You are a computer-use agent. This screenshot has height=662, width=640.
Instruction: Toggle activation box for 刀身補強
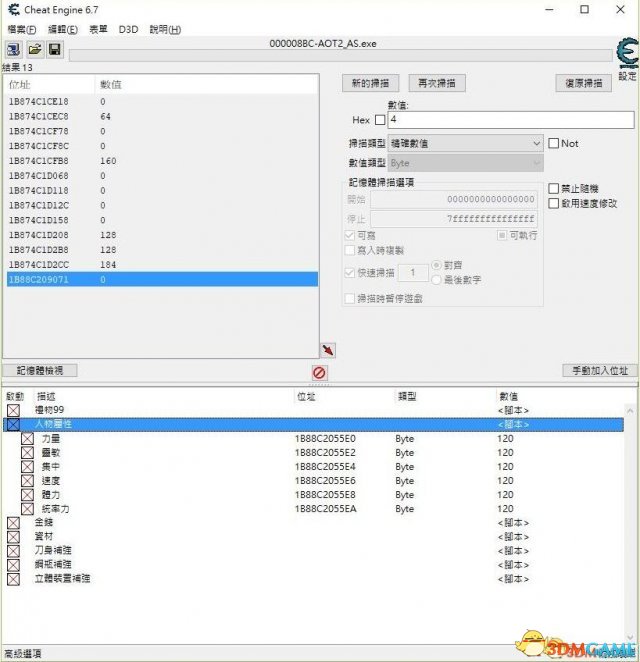[x=14, y=551]
